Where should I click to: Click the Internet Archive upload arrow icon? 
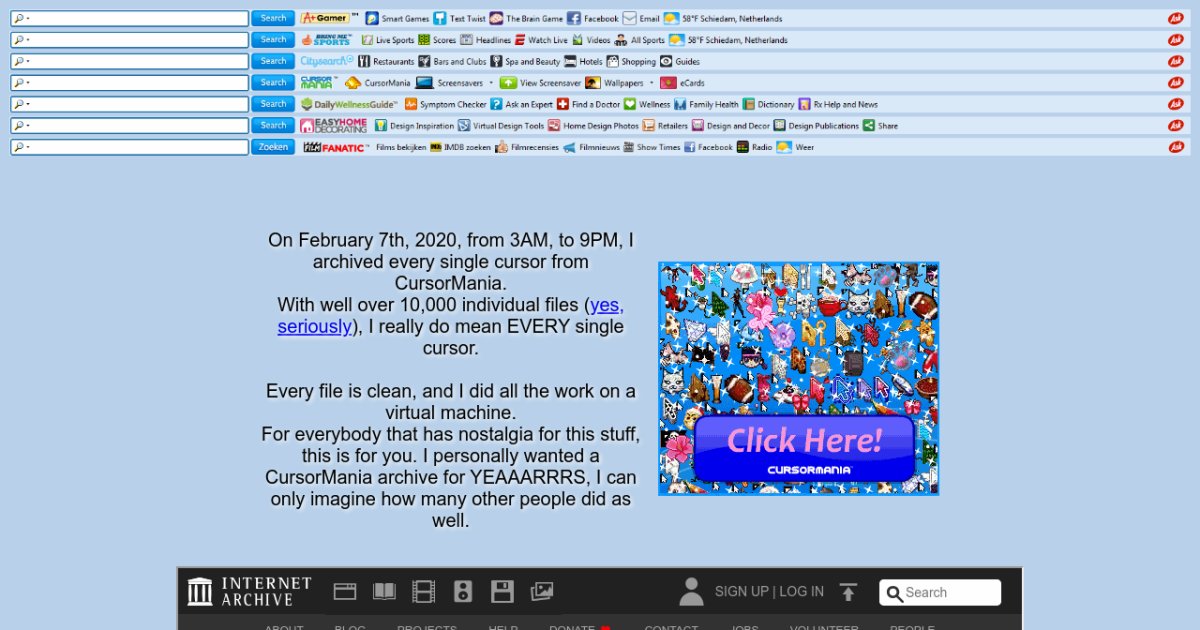(x=848, y=592)
